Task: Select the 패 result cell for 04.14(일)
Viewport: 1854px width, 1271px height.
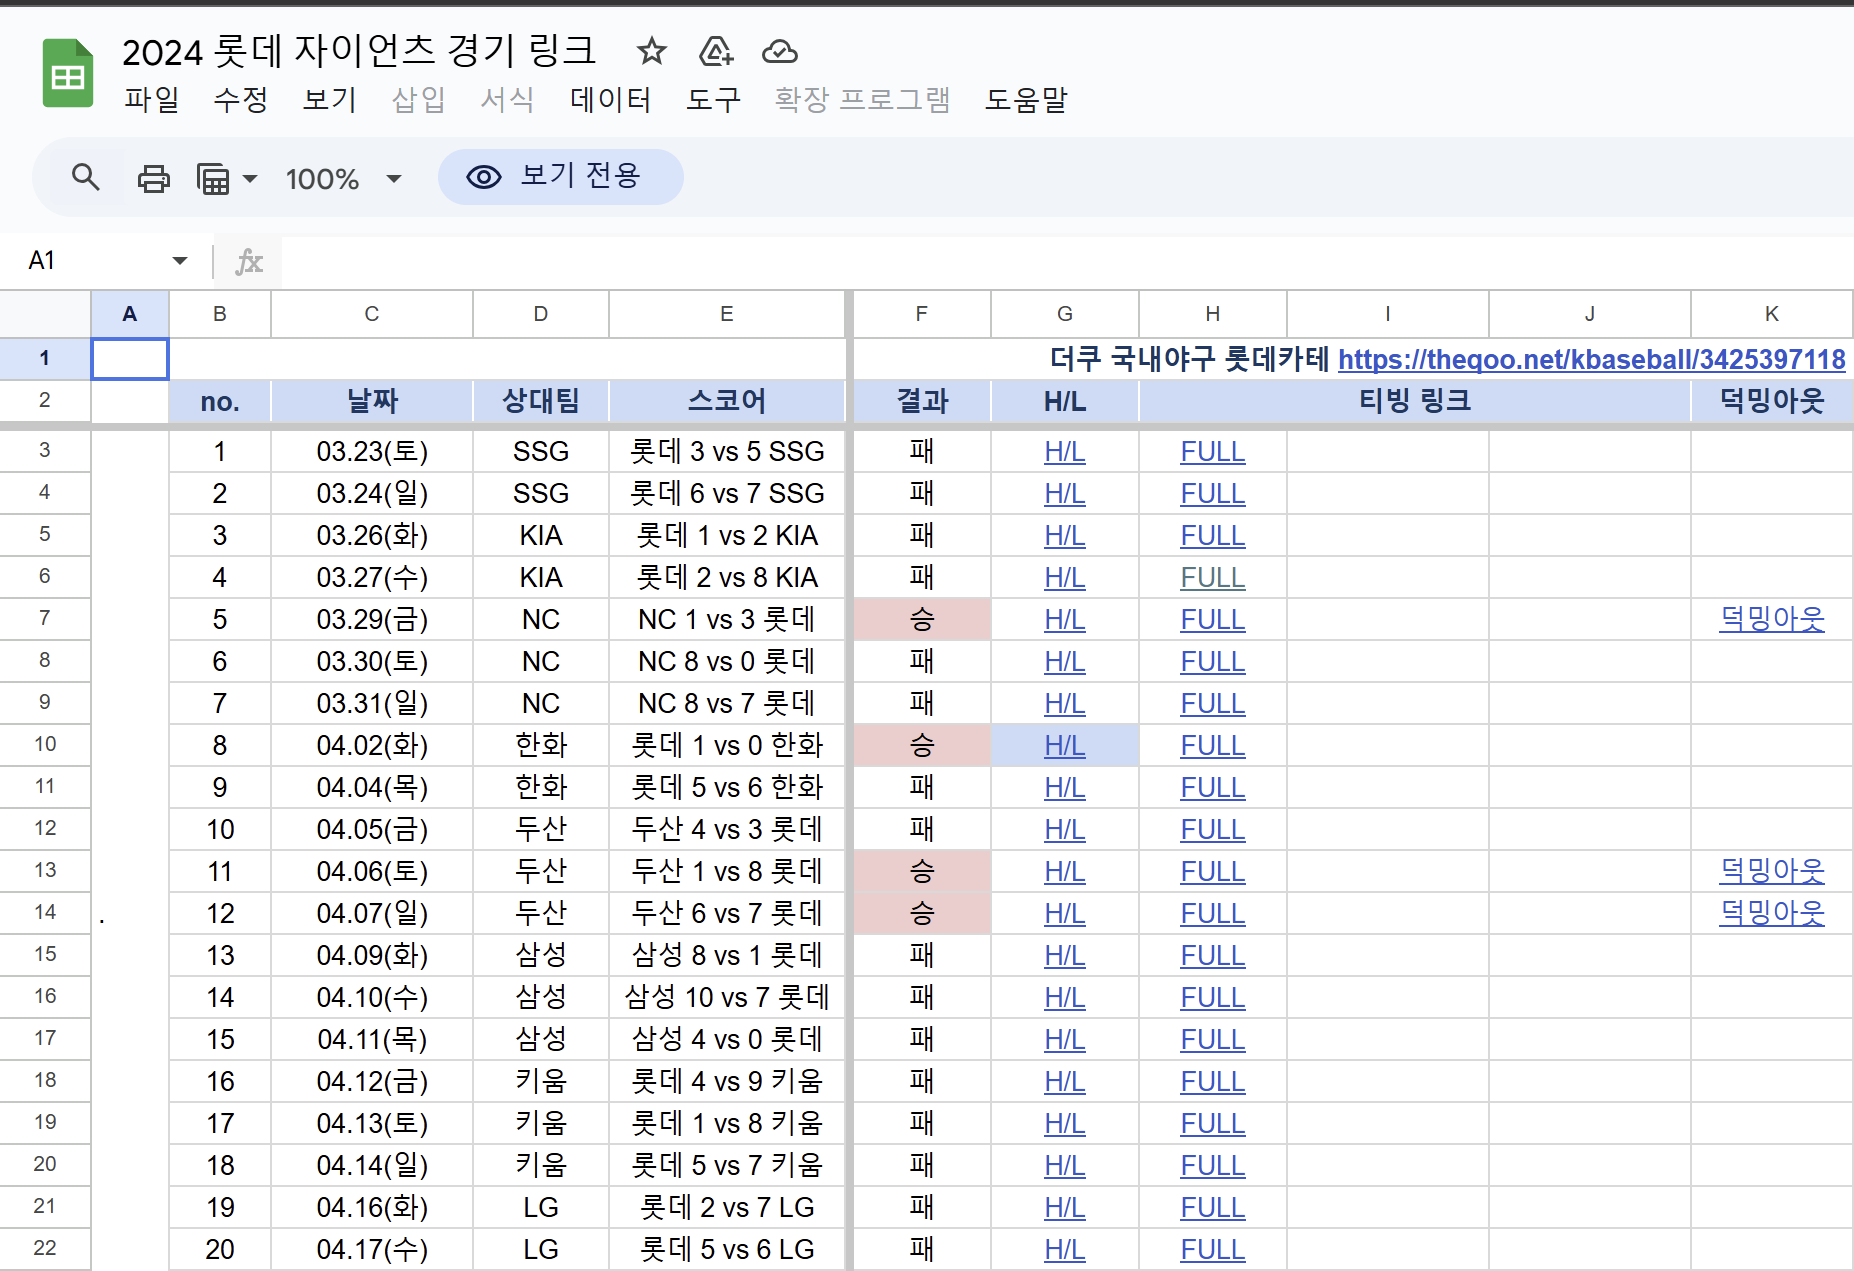Action: pyautogui.click(x=921, y=1165)
